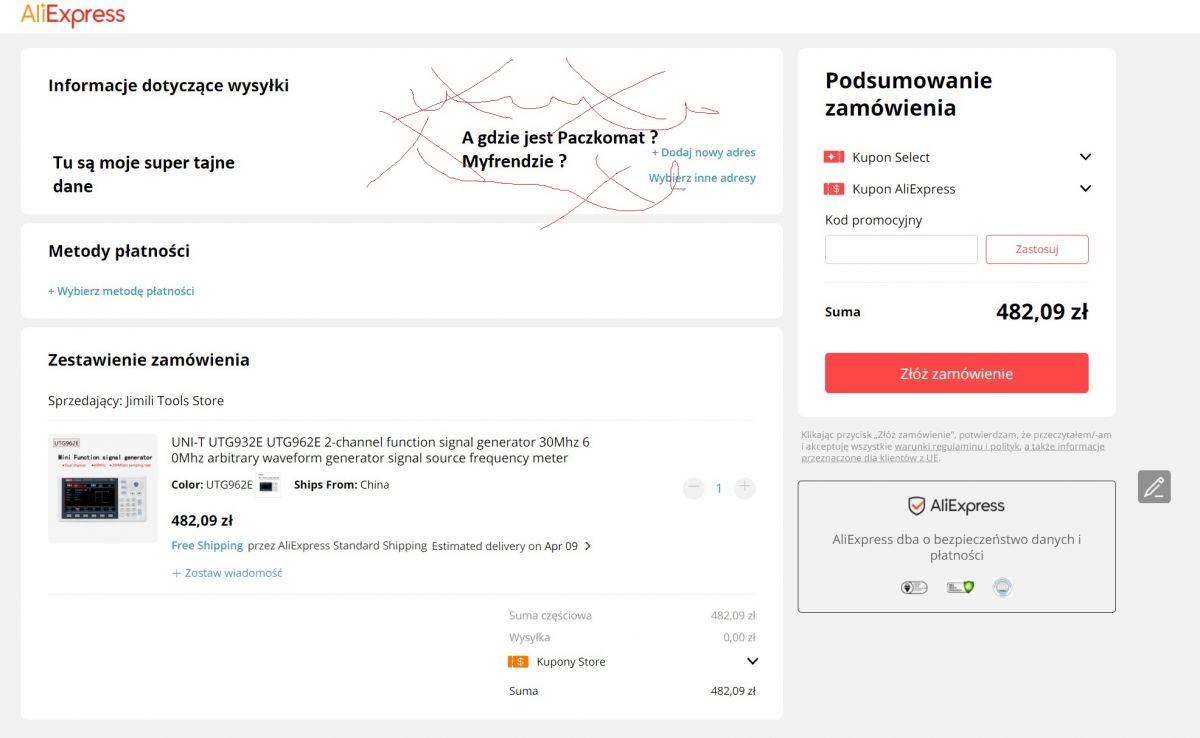Expand the Kupony Store section
The height and width of the screenshot is (738, 1200).
pos(752,661)
